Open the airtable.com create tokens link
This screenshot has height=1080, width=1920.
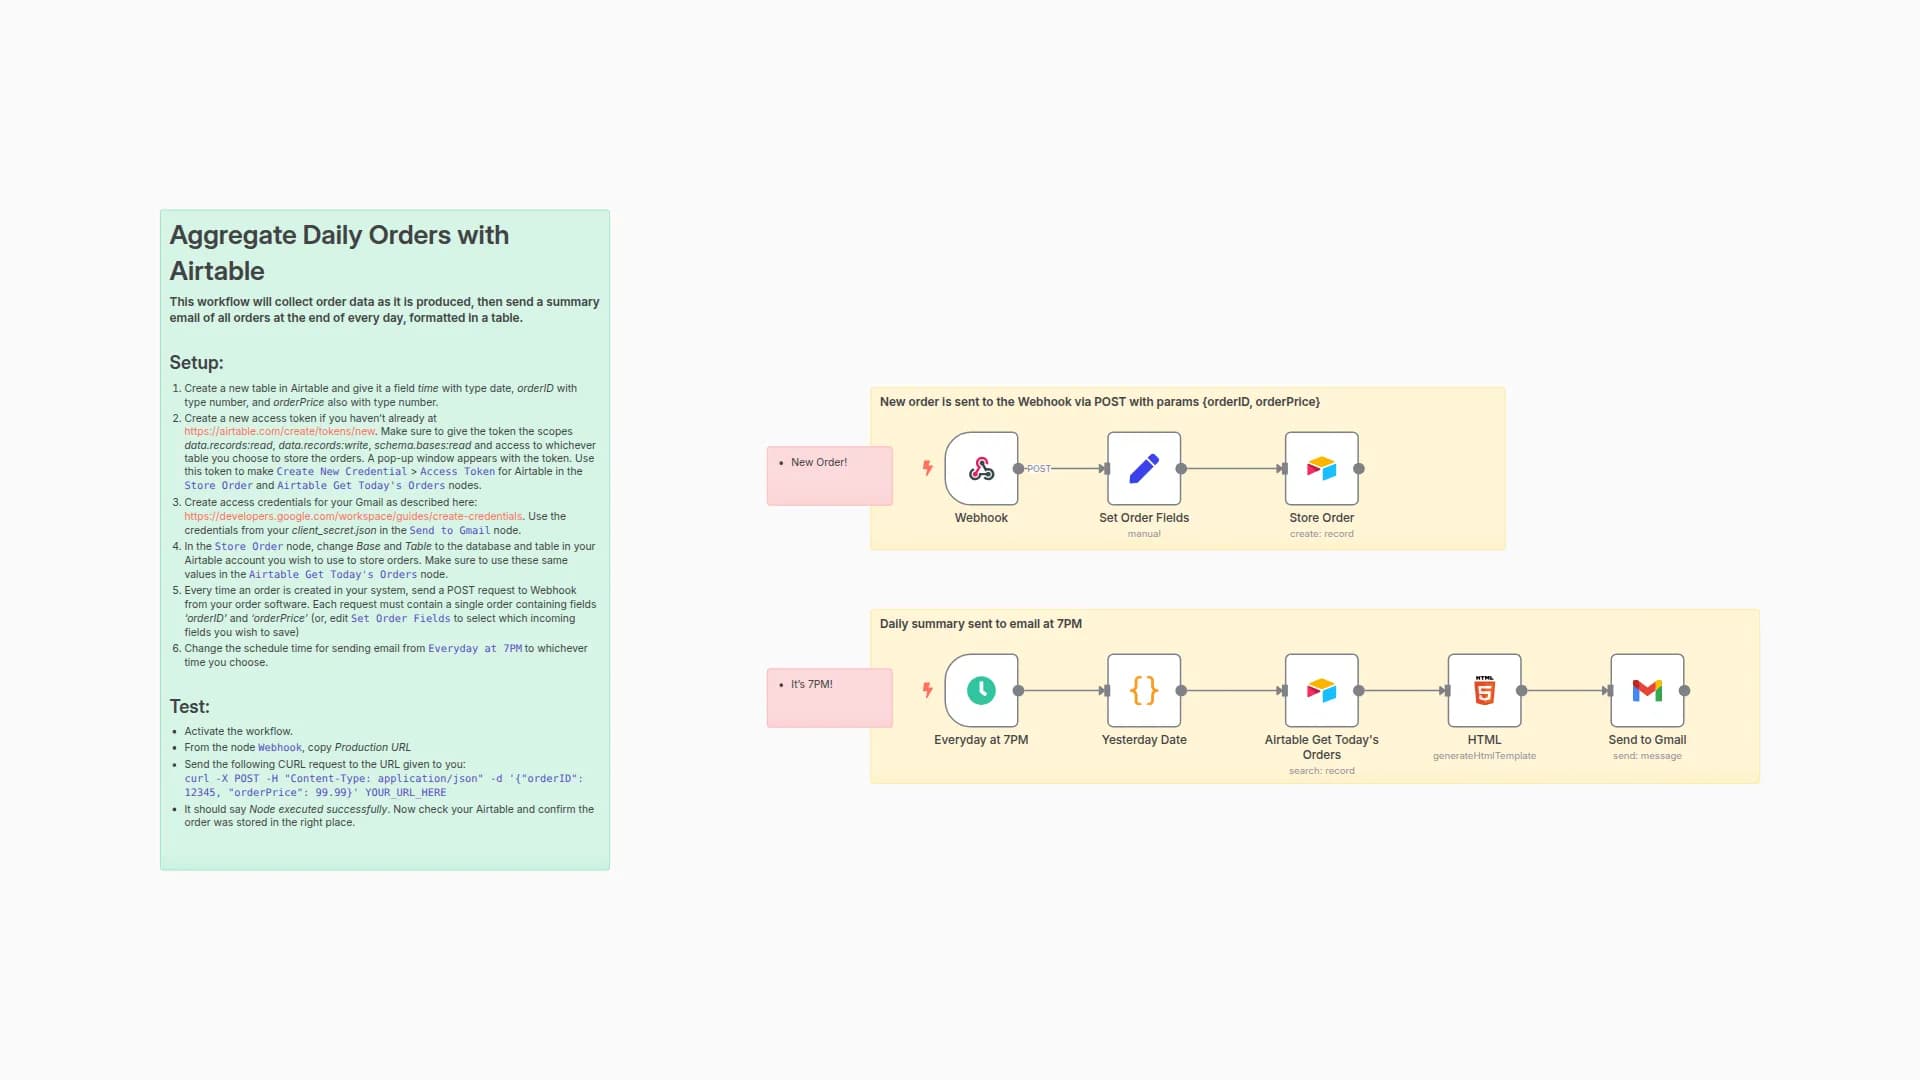(x=279, y=431)
